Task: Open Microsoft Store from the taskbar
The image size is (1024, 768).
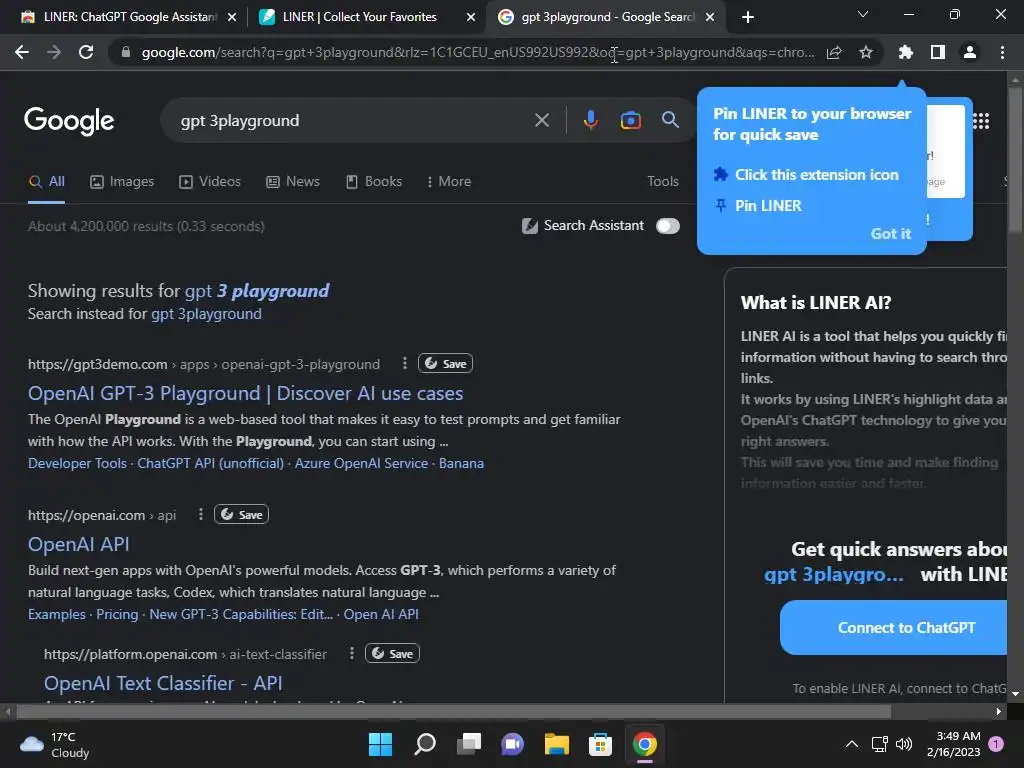Action: (x=600, y=744)
